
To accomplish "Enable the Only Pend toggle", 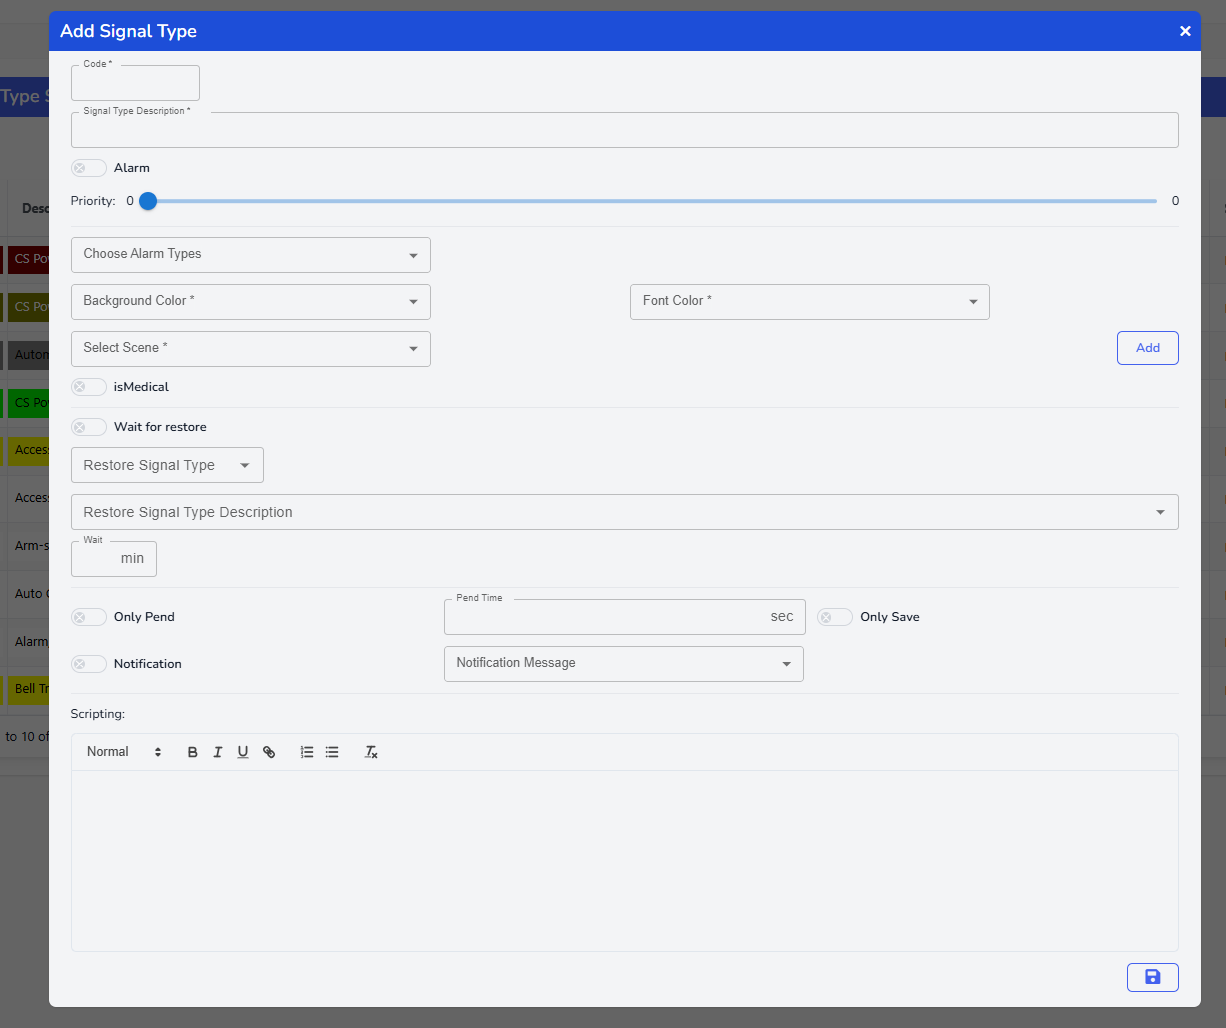I will (89, 617).
